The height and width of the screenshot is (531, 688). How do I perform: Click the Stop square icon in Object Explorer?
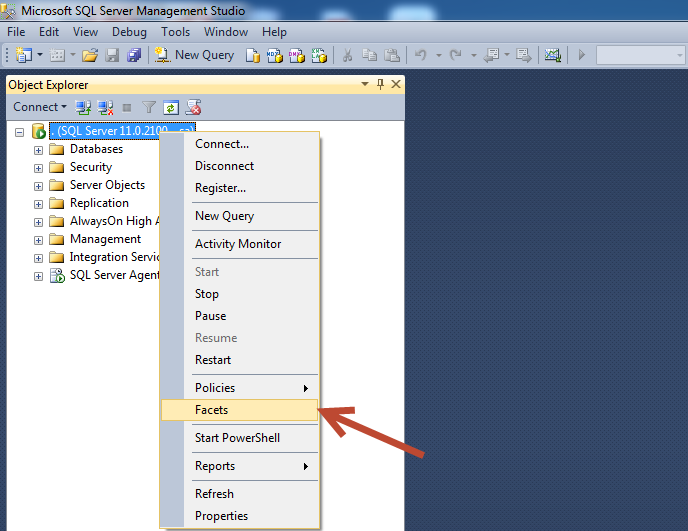(x=127, y=108)
